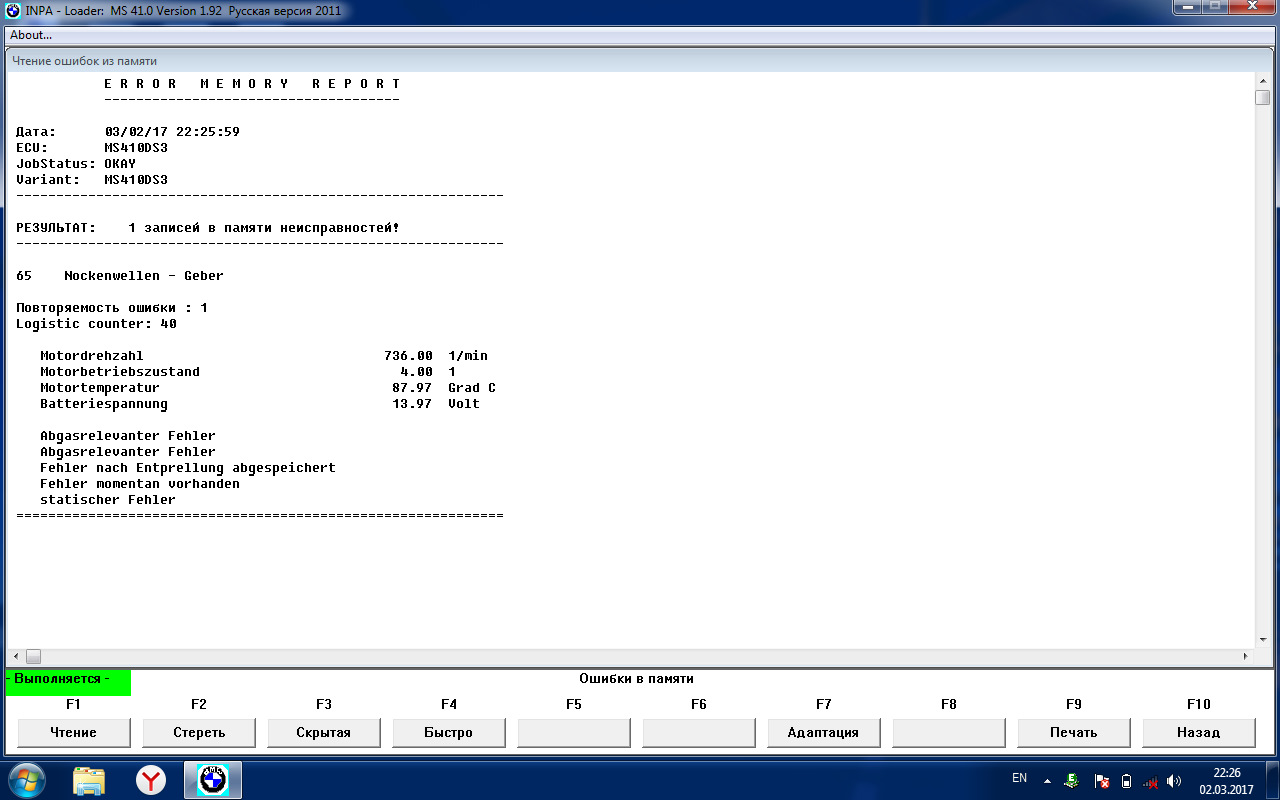Viewport: 1280px width, 800px height.
Task: Click the РЕЗУЛЬТАТ summary line
Action: point(208,228)
